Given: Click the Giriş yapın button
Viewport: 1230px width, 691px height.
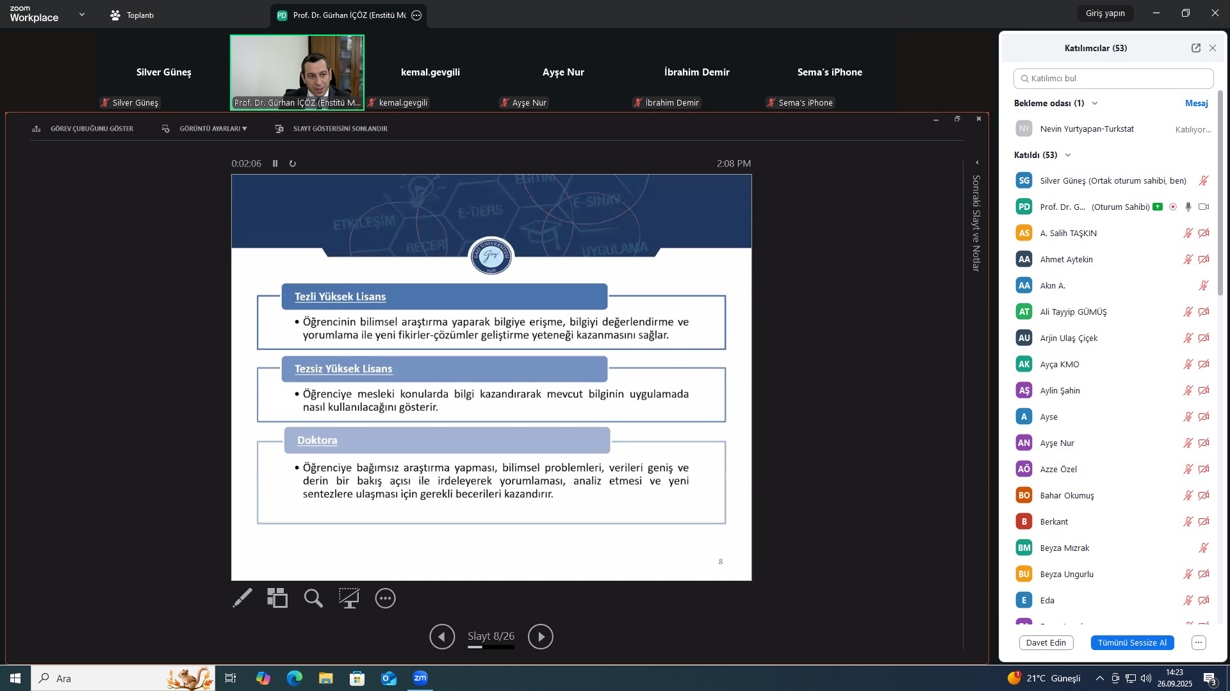Looking at the screenshot, I should pos(1105,13).
